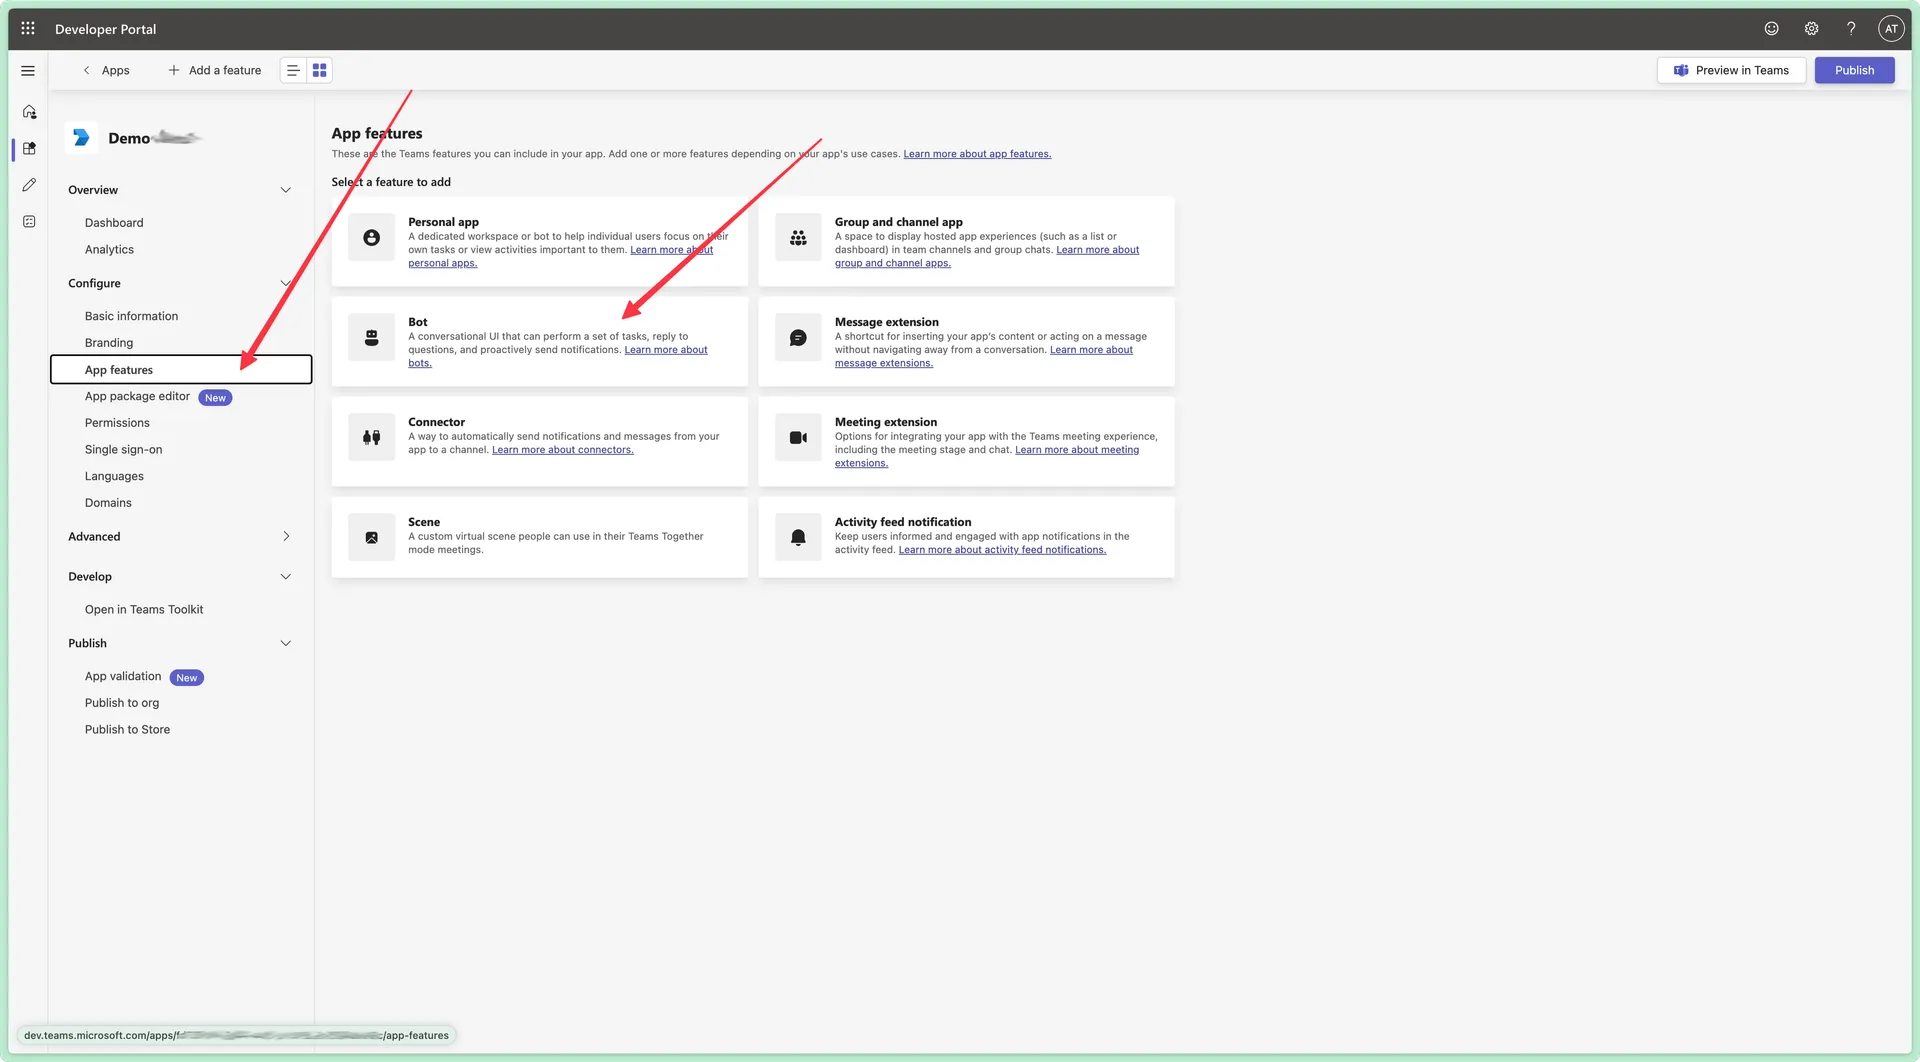Open App validation page
1920x1062 pixels.
click(123, 677)
